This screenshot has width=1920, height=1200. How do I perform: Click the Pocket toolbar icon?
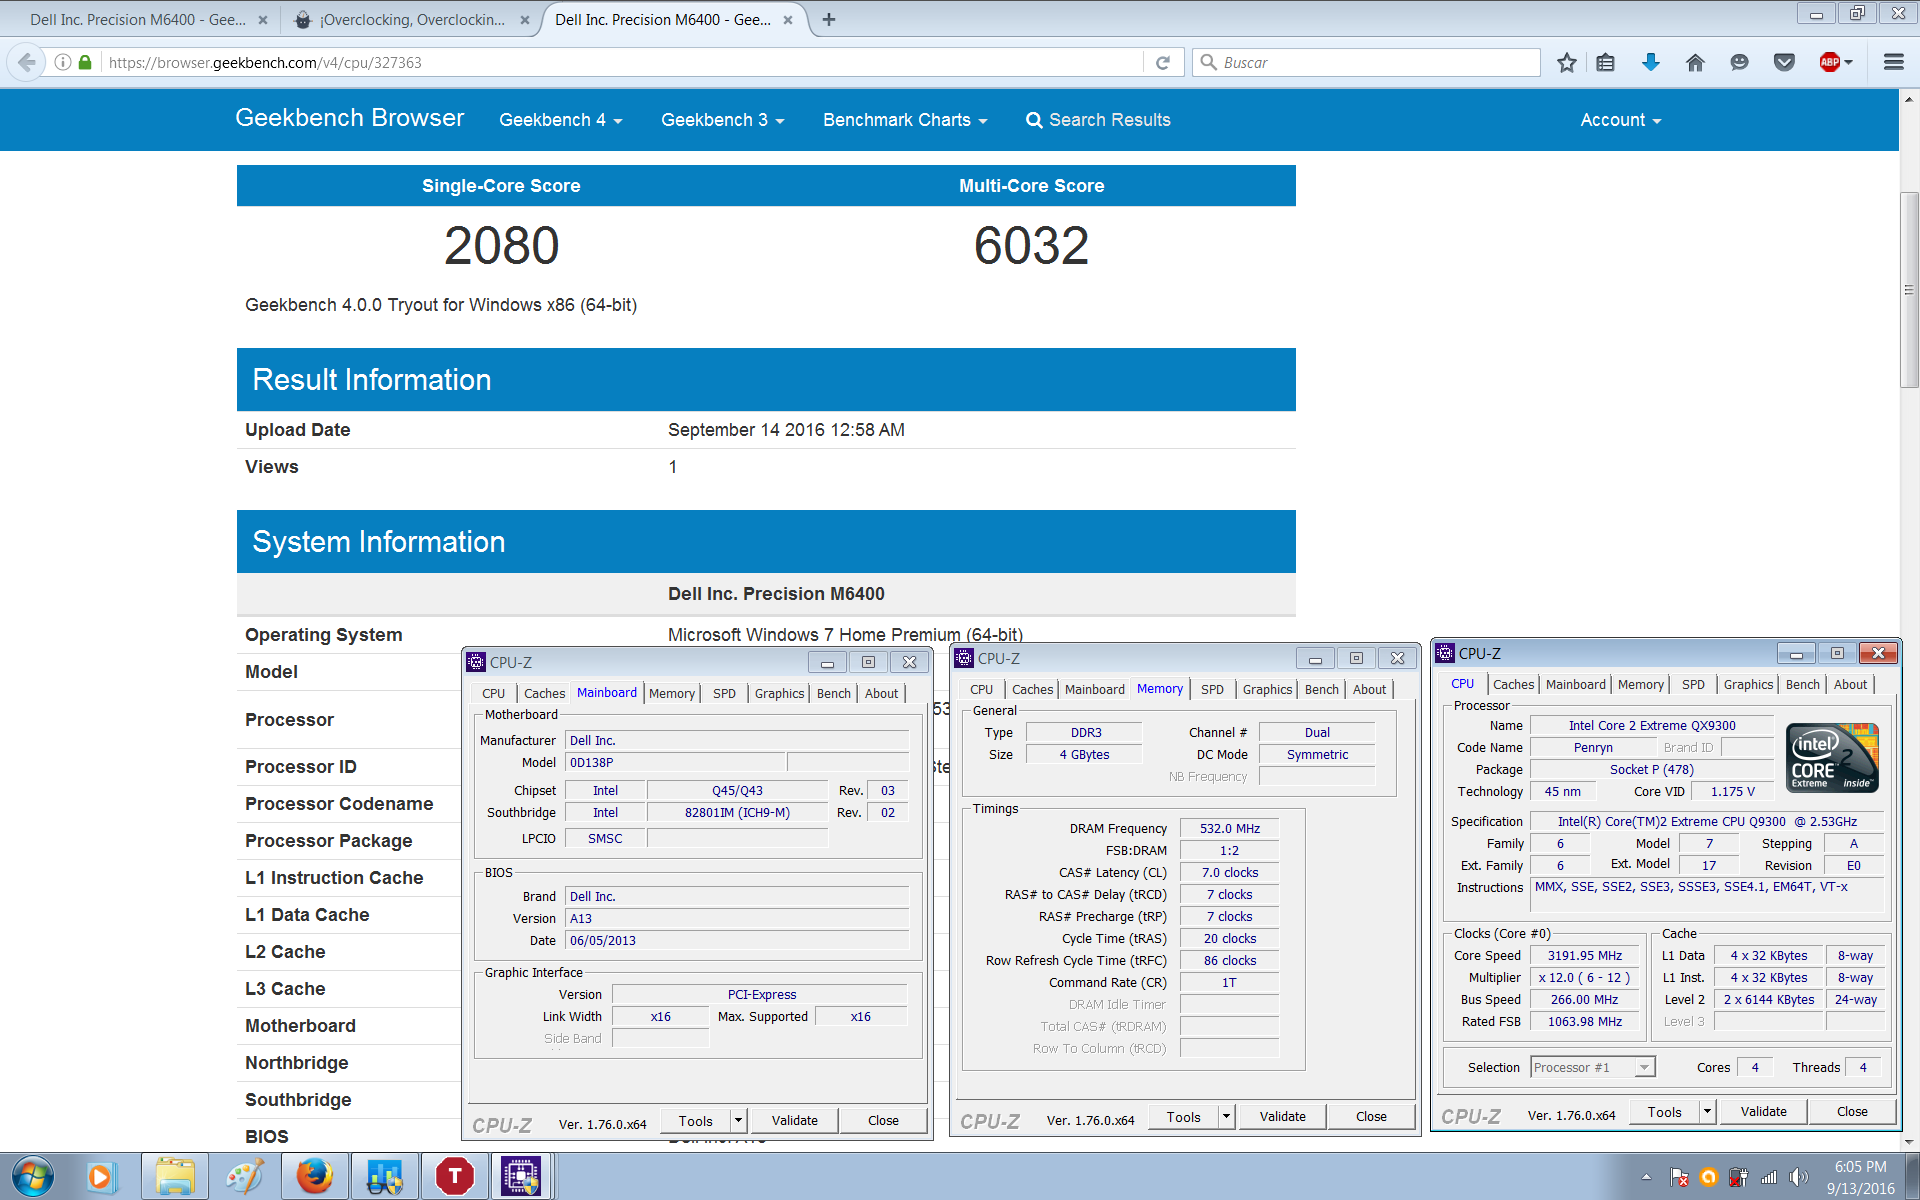point(1784,63)
